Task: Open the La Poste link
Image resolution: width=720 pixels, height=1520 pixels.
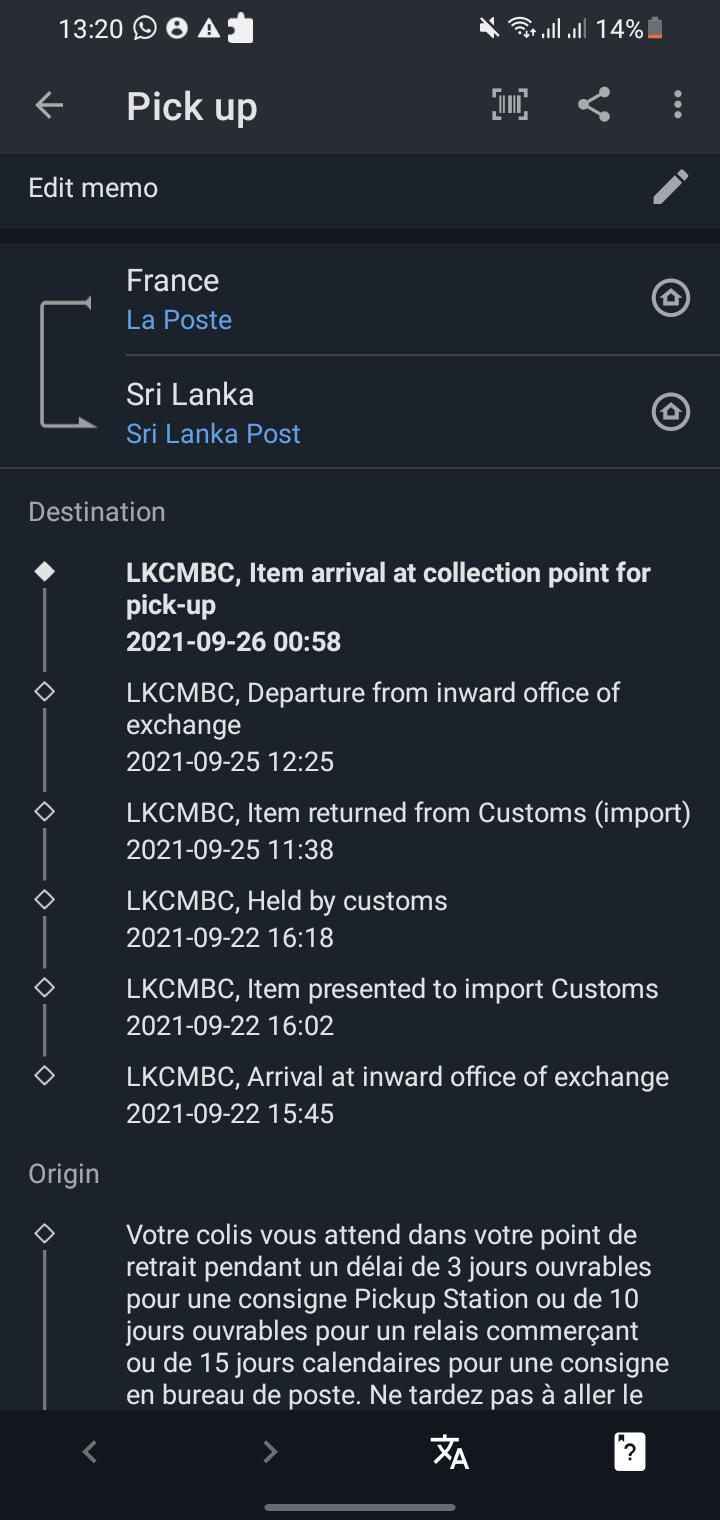Action: pyautogui.click(x=179, y=320)
